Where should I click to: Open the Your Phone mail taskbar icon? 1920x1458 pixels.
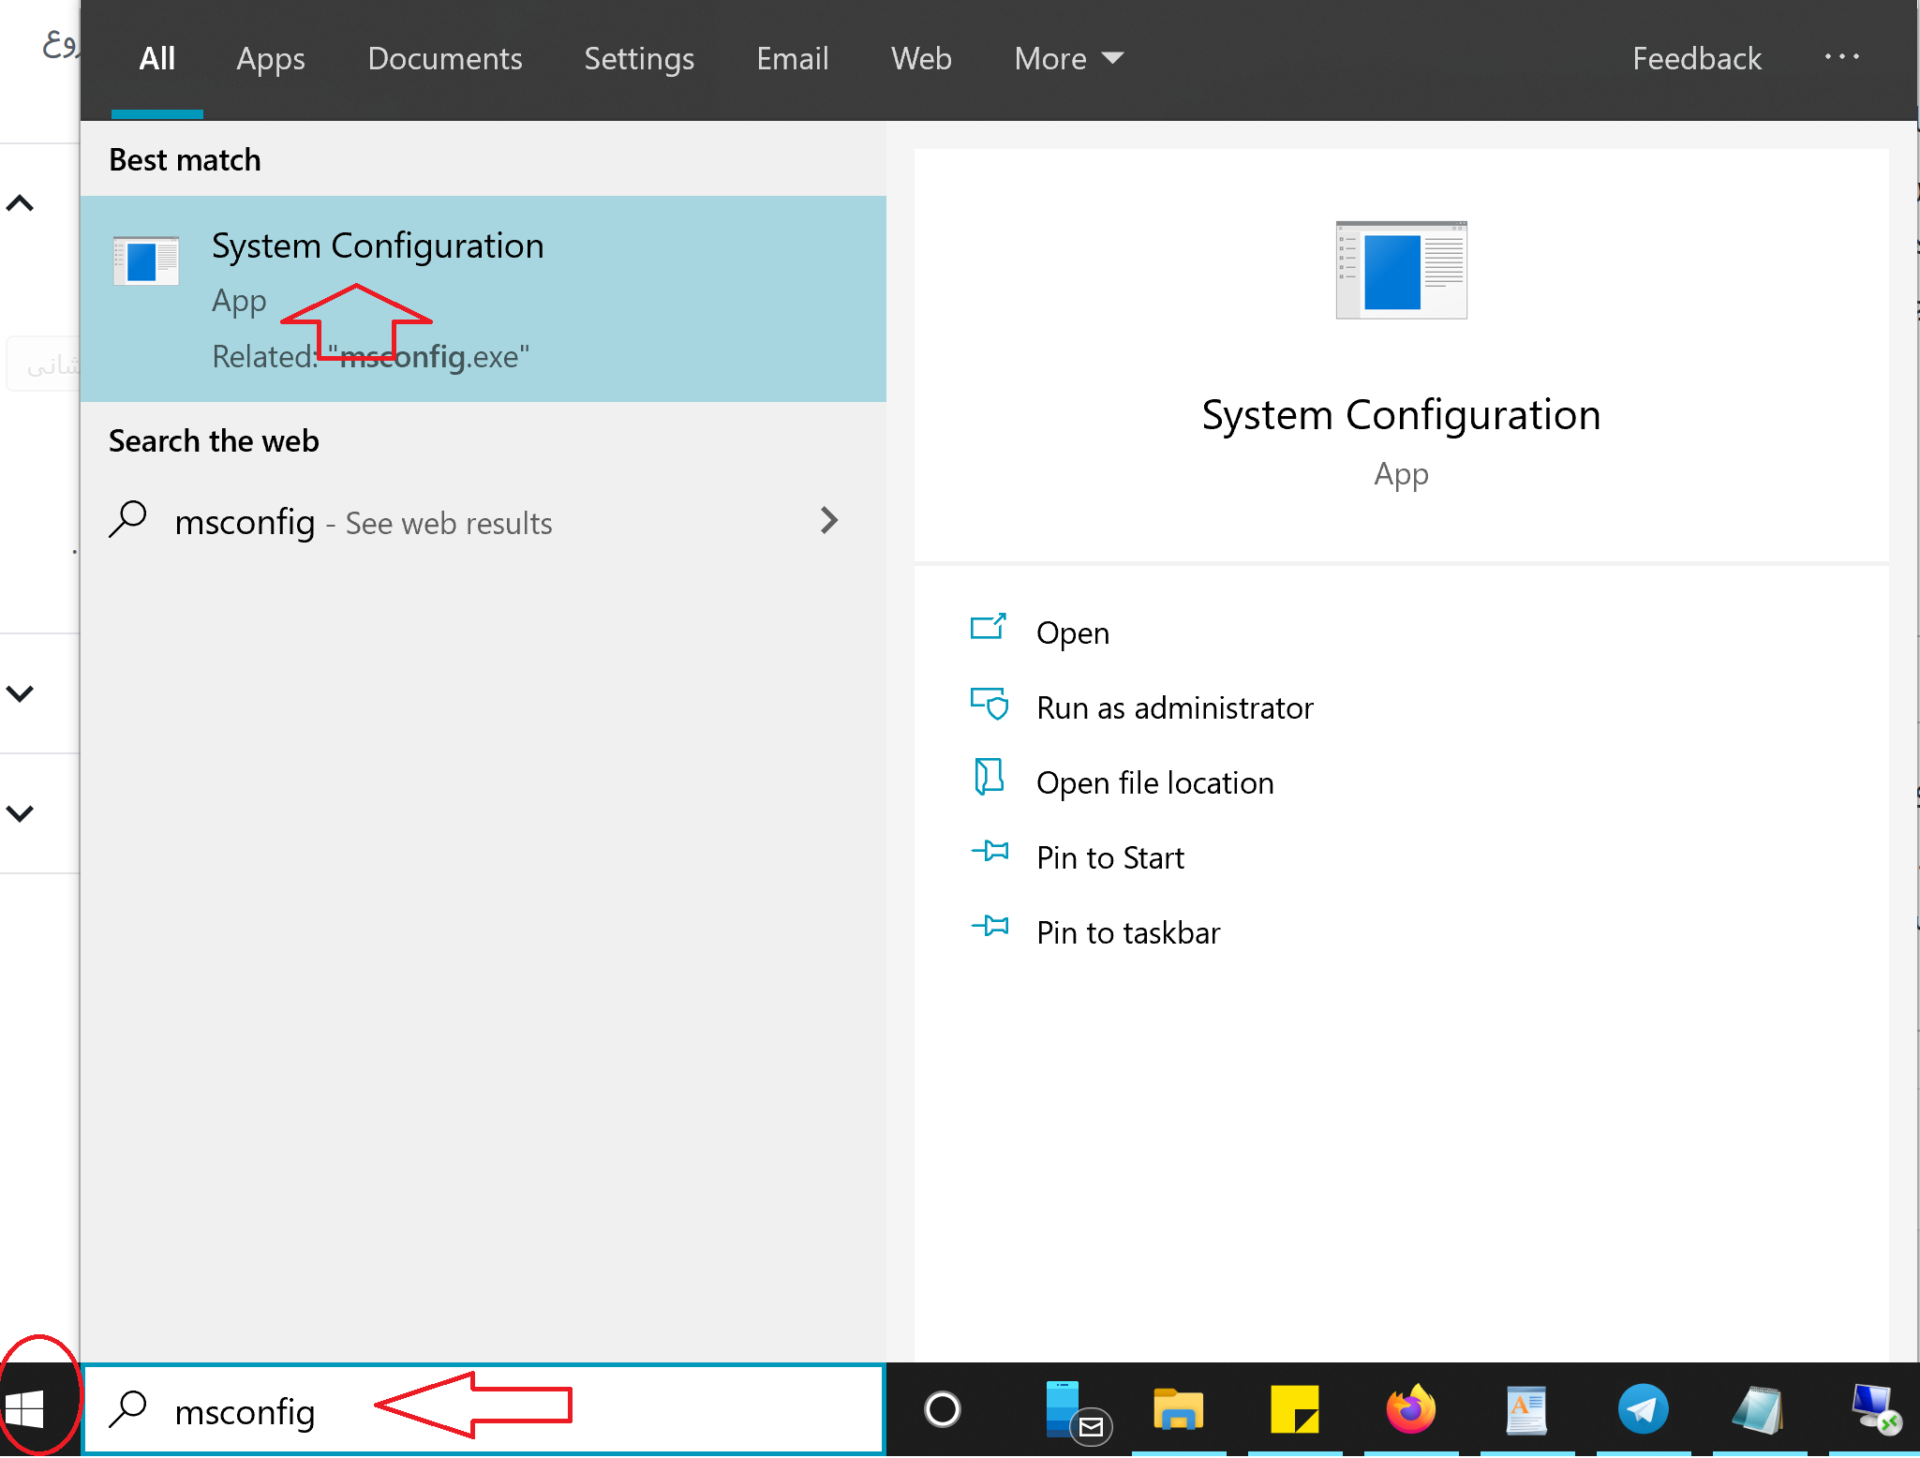(x=1077, y=1412)
